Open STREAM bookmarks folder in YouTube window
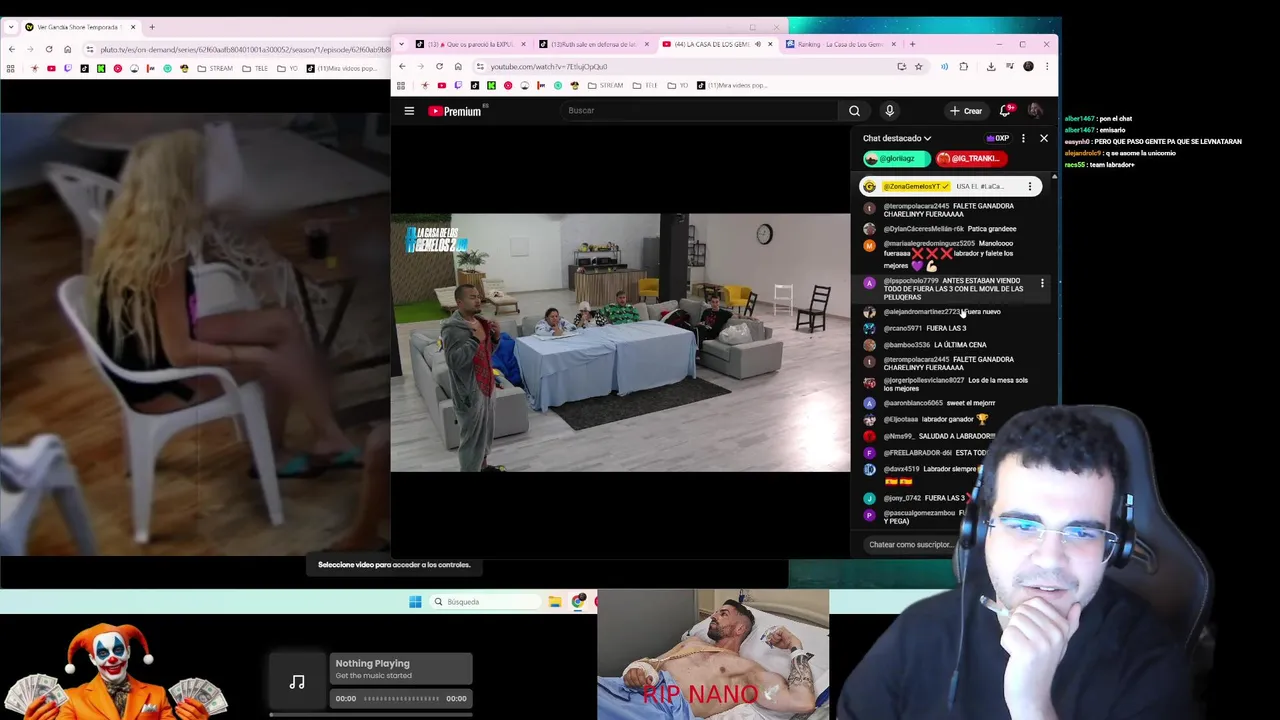1280x720 pixels. (x=604, y=86)
